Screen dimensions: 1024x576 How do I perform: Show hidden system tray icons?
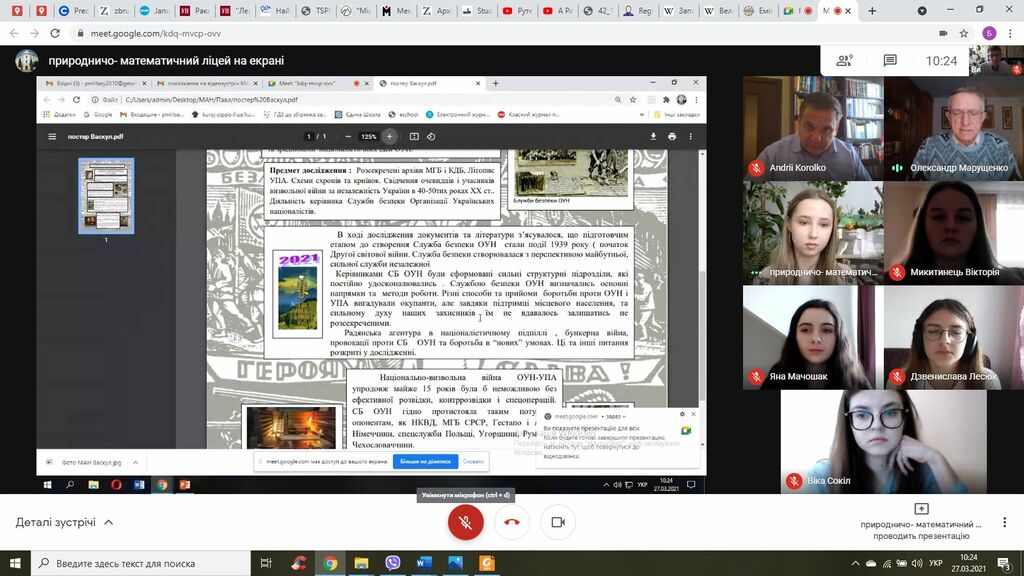point(855,563)
